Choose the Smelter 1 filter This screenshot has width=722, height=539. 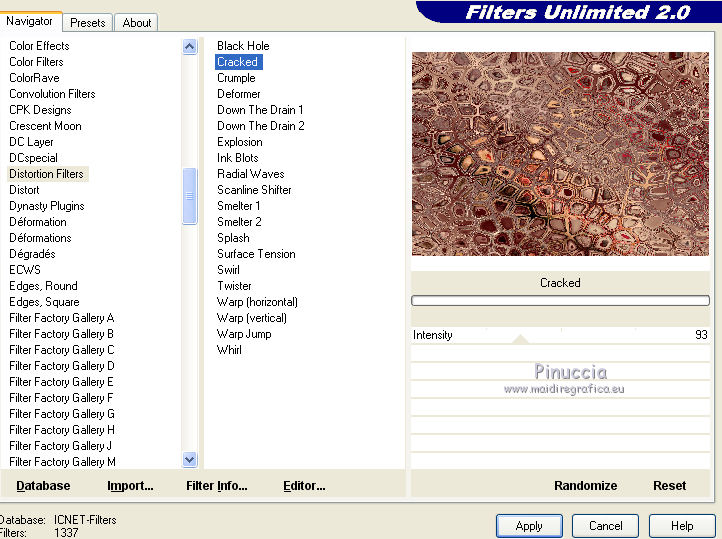(239, 206)
